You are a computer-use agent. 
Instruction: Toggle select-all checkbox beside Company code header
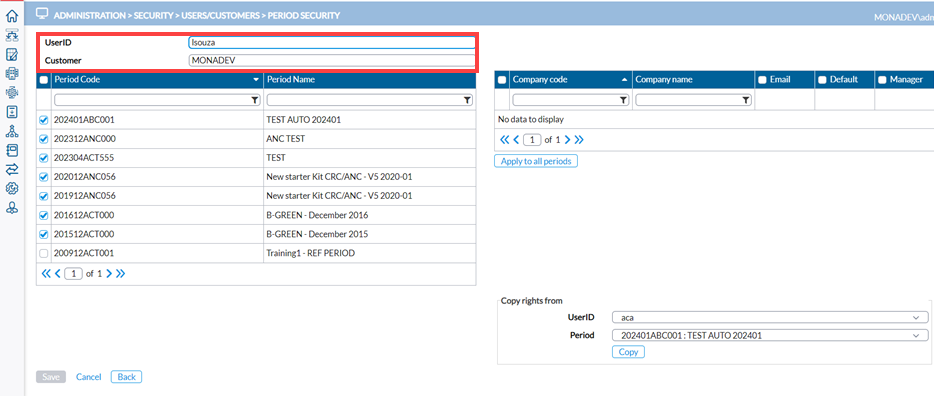click(x=502, y=80)
